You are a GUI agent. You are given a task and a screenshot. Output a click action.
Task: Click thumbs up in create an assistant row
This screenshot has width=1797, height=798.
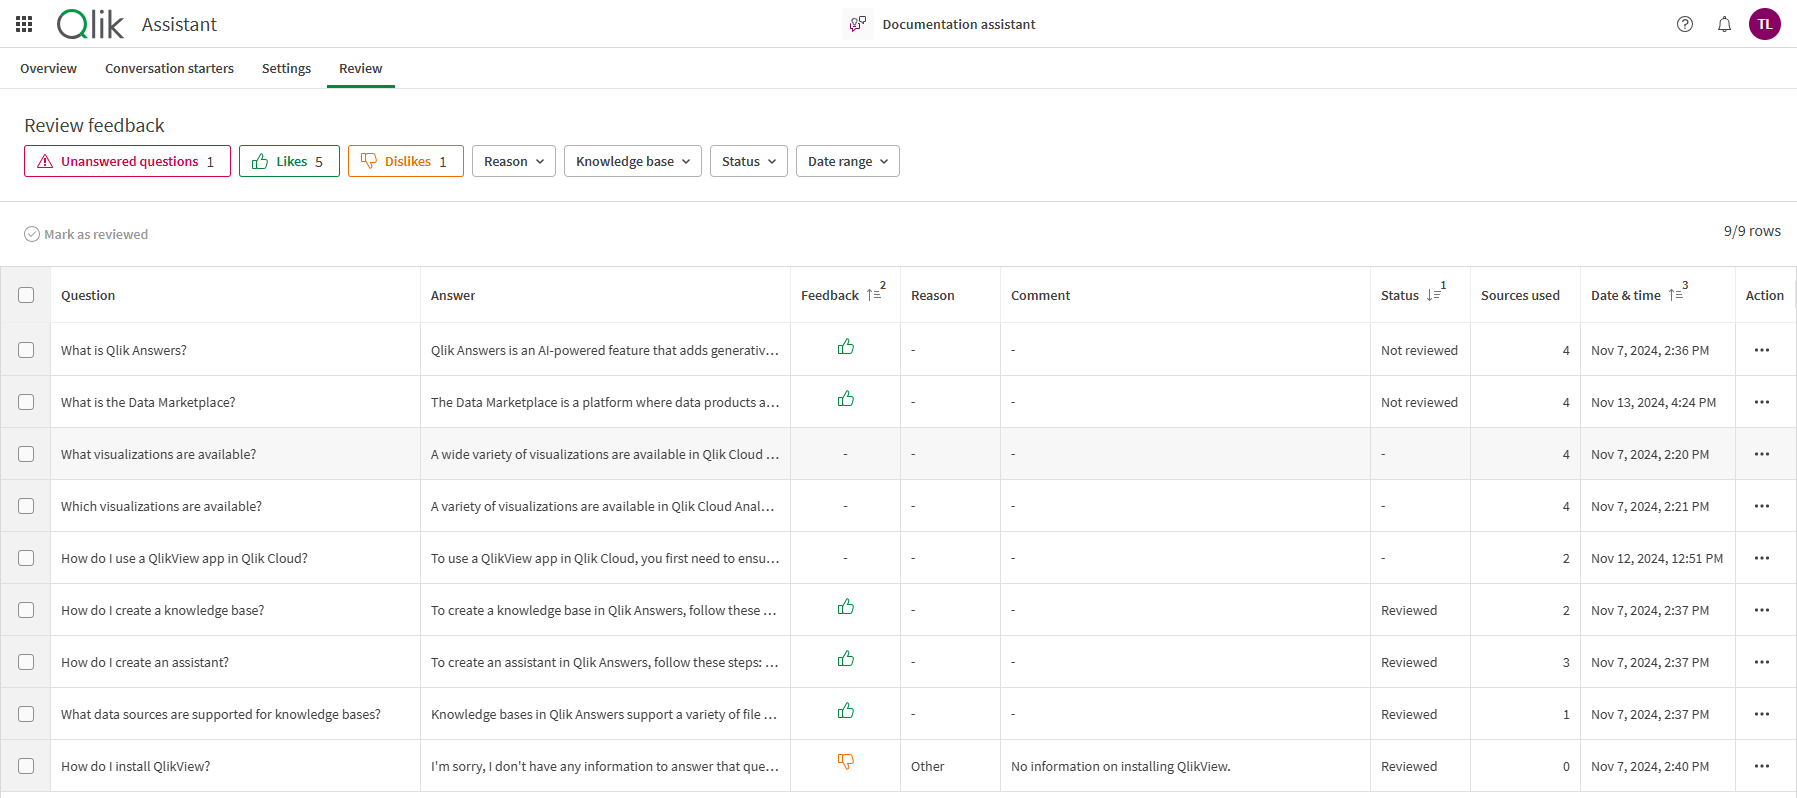(x=846, y=659)
